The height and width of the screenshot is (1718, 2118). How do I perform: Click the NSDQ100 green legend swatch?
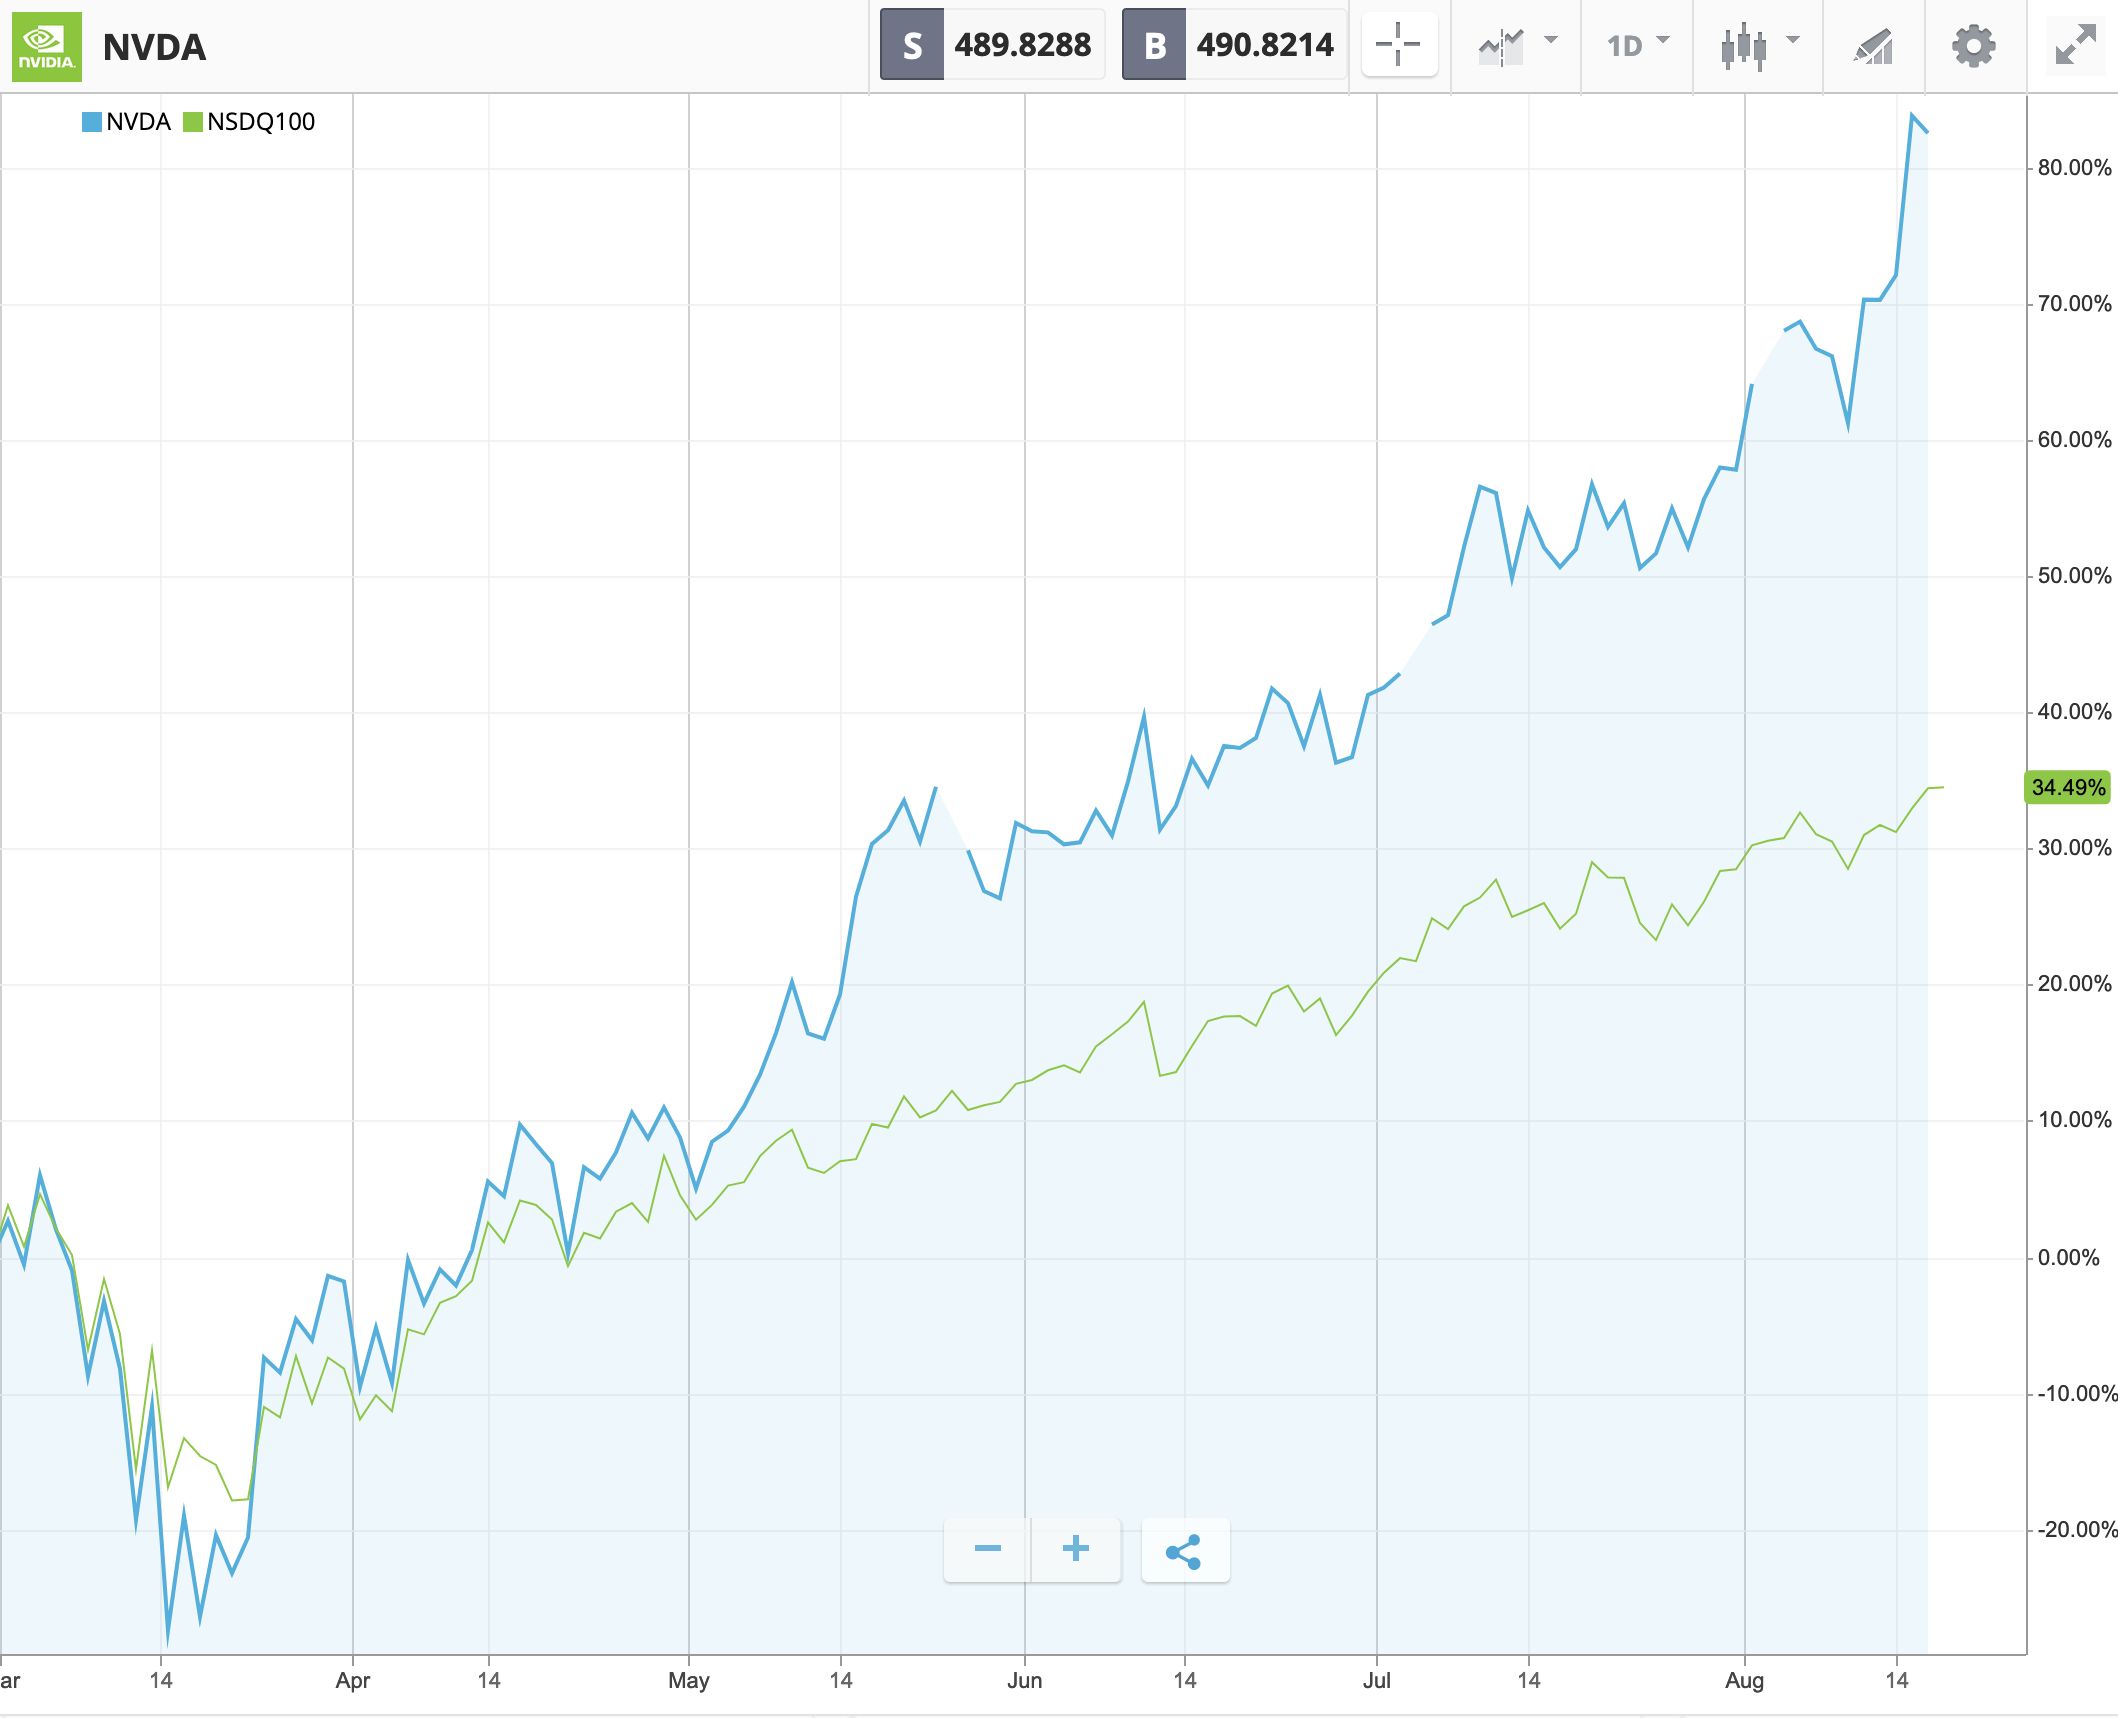tap(193, 122)
